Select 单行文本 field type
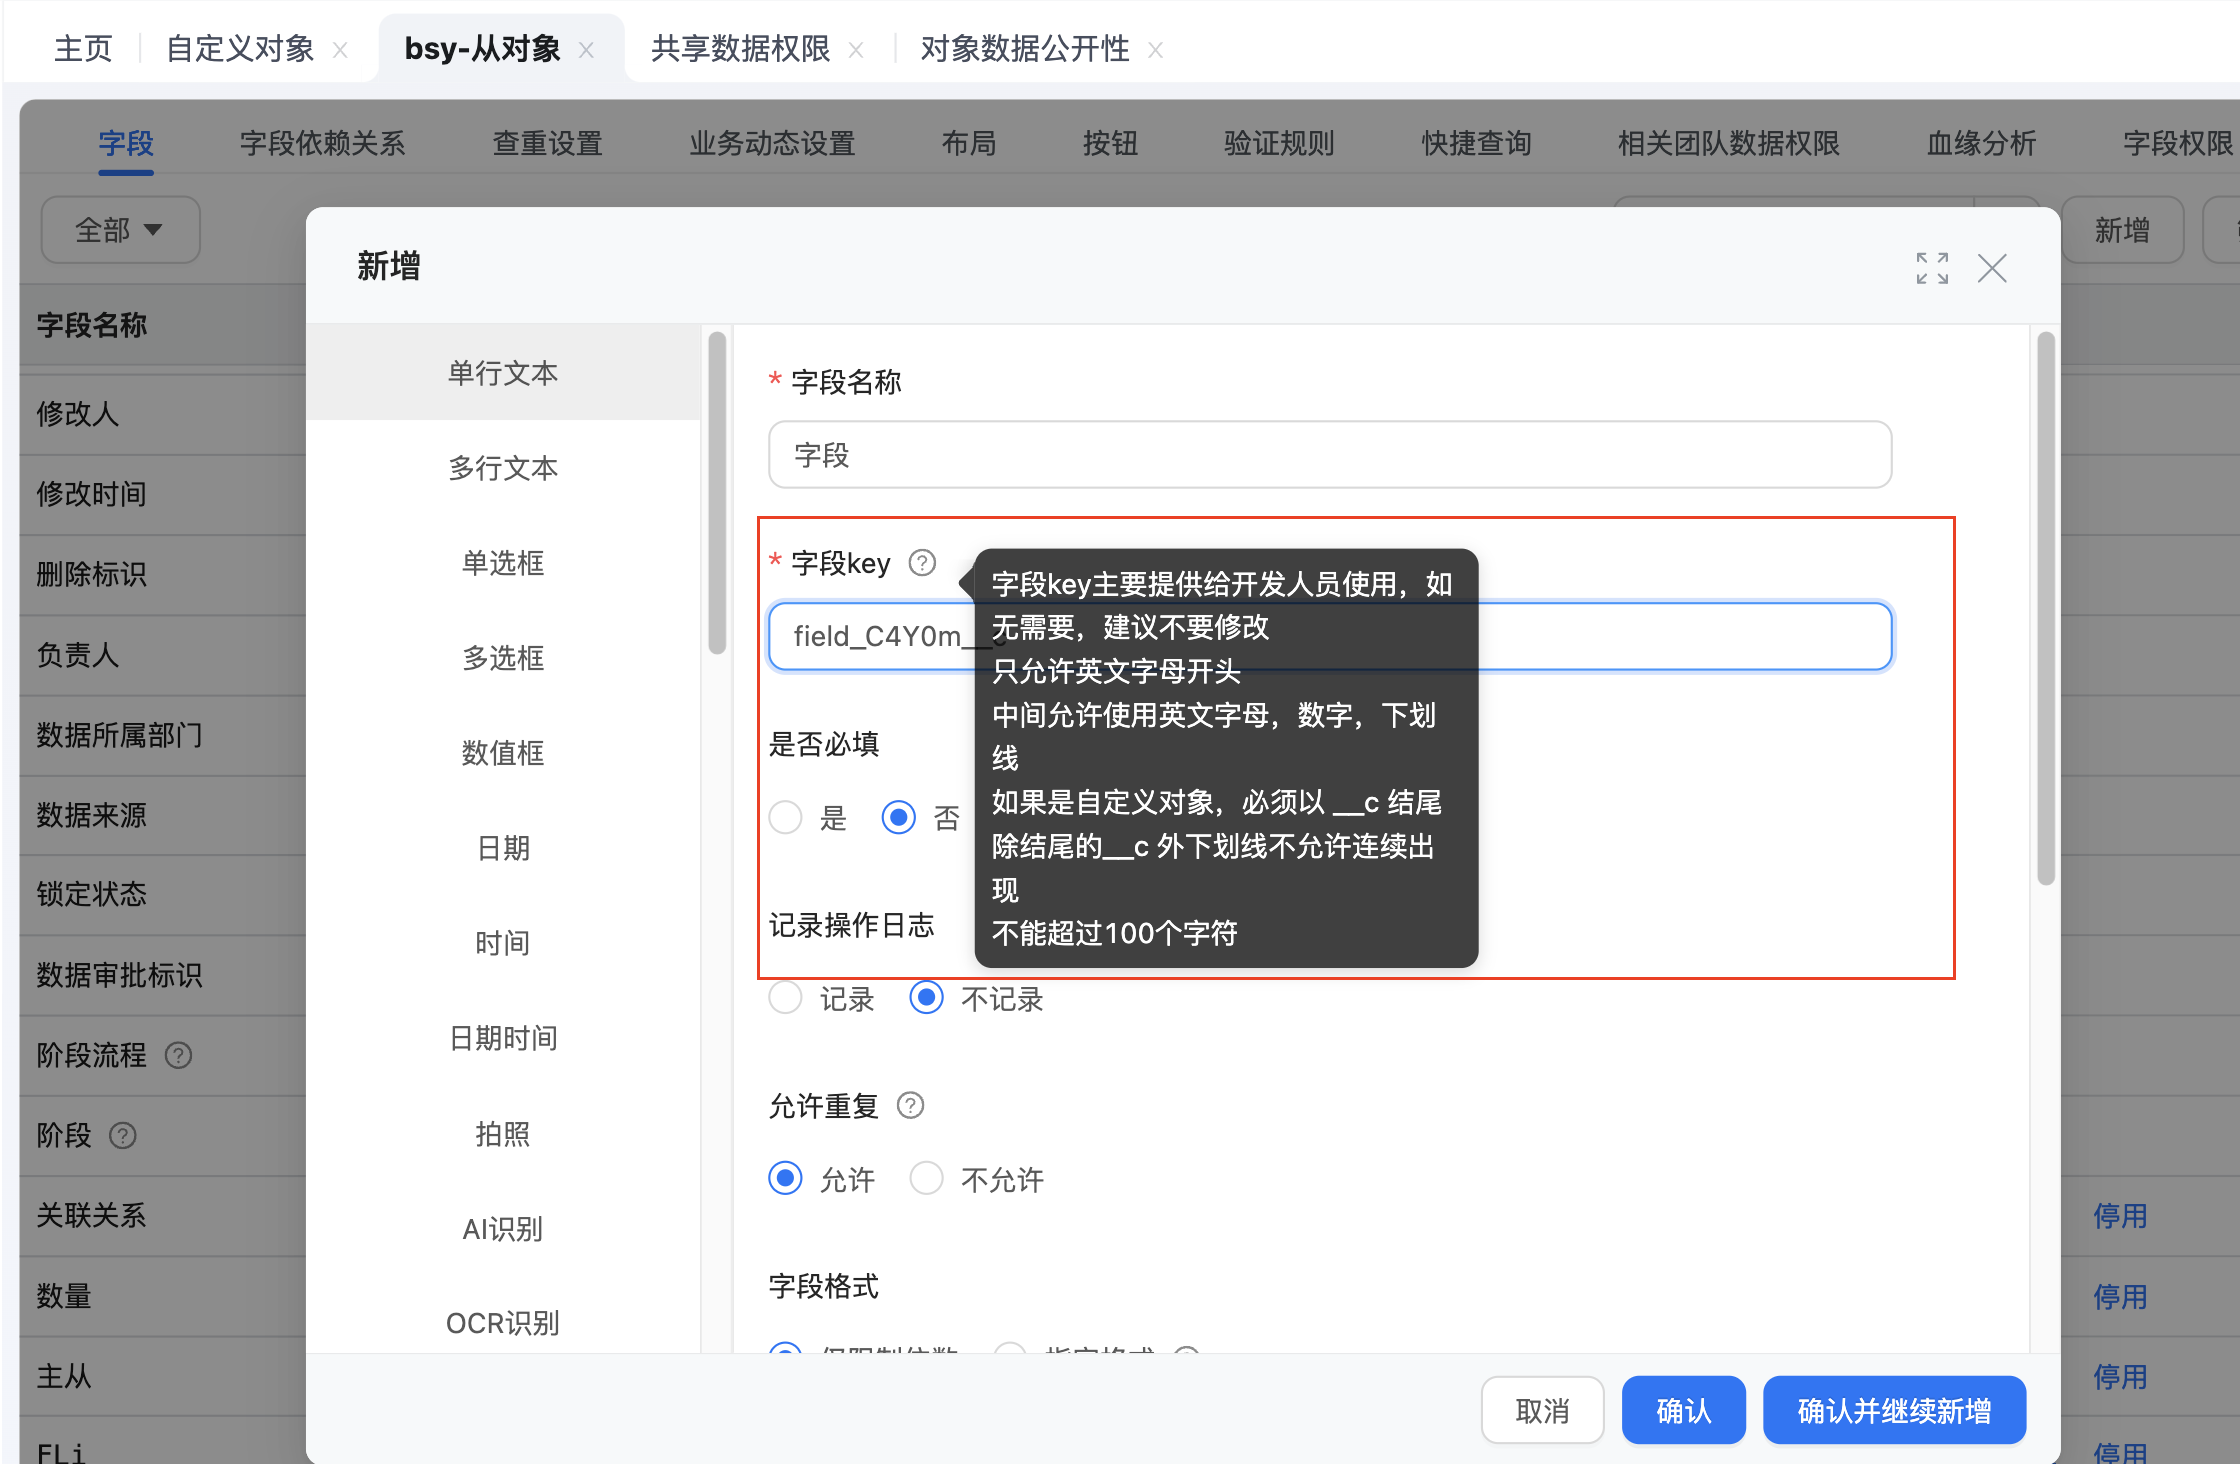Screen dimensions: 2240x1464 click(503, 372)
